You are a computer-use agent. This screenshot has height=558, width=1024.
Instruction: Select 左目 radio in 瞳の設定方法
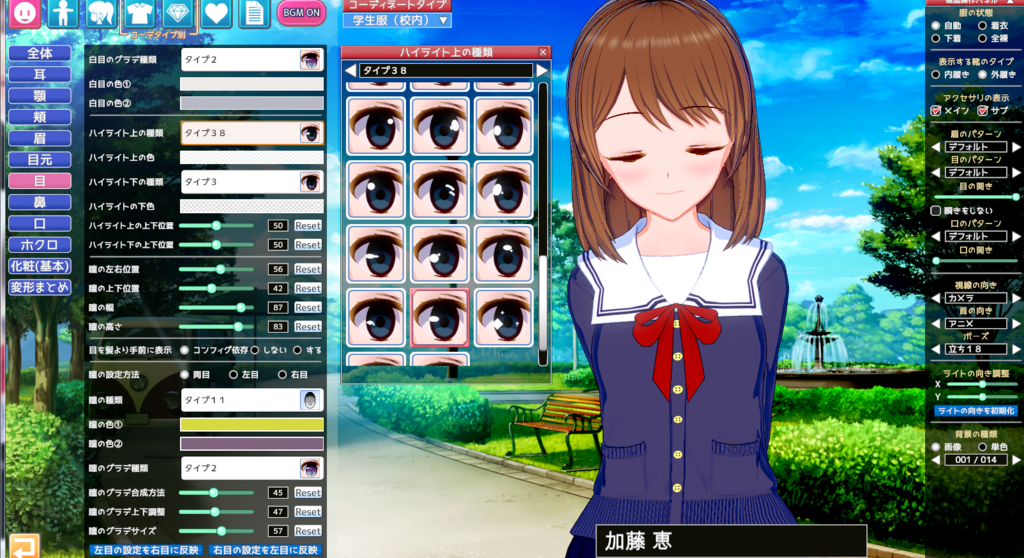[x=233, y=375]
